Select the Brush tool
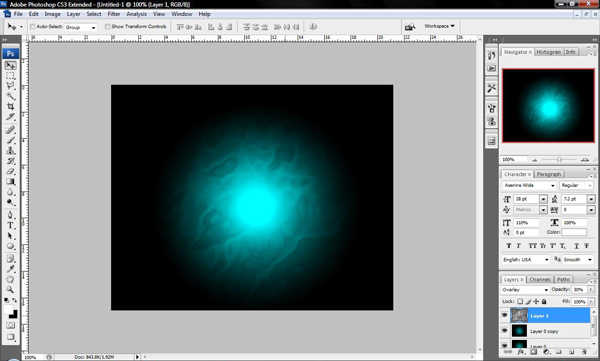Image resolution: width=600 pixels, height=361 pixels. click(10, 140)
